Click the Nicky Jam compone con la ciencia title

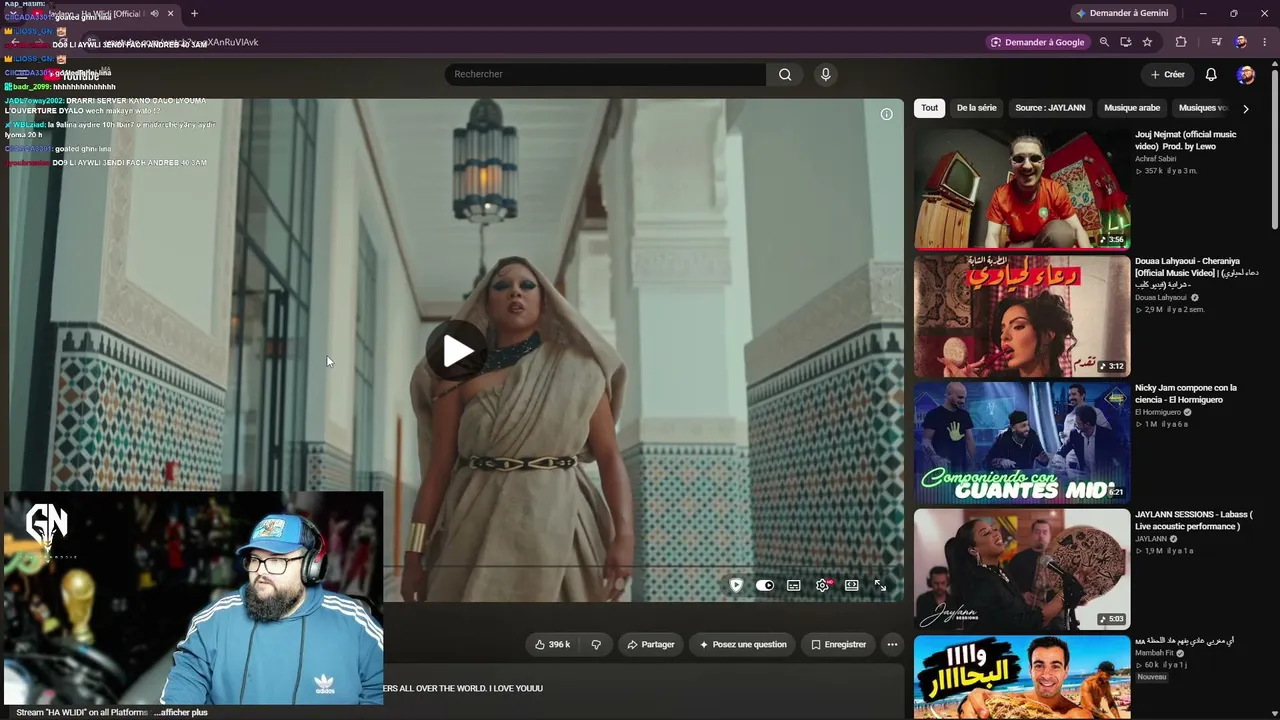click(1186, 394)
